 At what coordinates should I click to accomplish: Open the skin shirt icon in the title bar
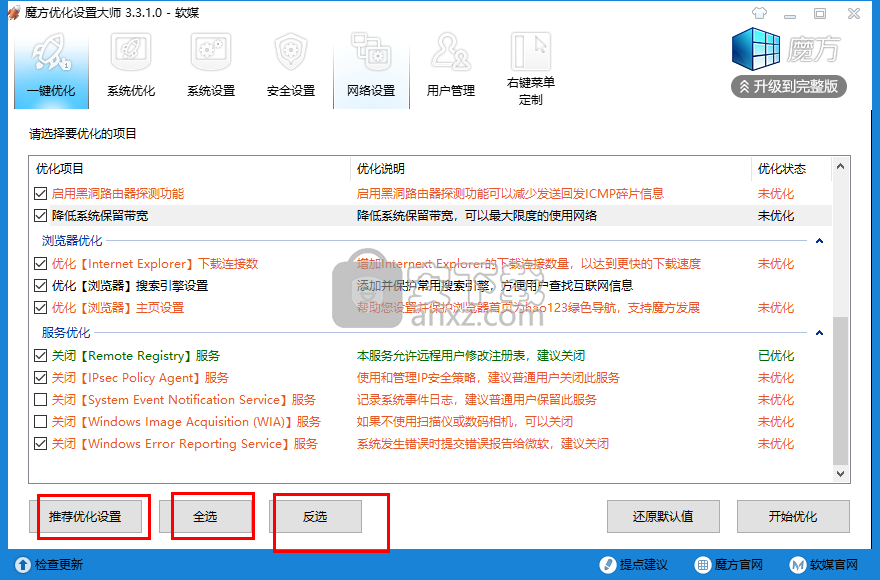[x=759, y=13]
